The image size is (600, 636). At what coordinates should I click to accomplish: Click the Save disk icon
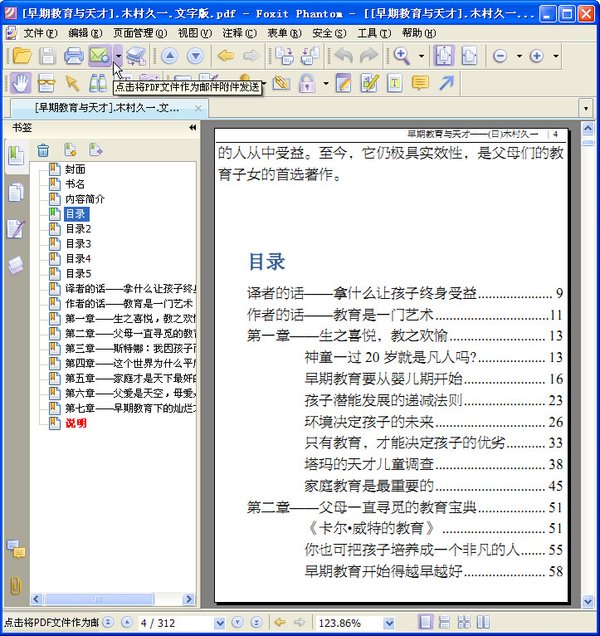point(47,56)
